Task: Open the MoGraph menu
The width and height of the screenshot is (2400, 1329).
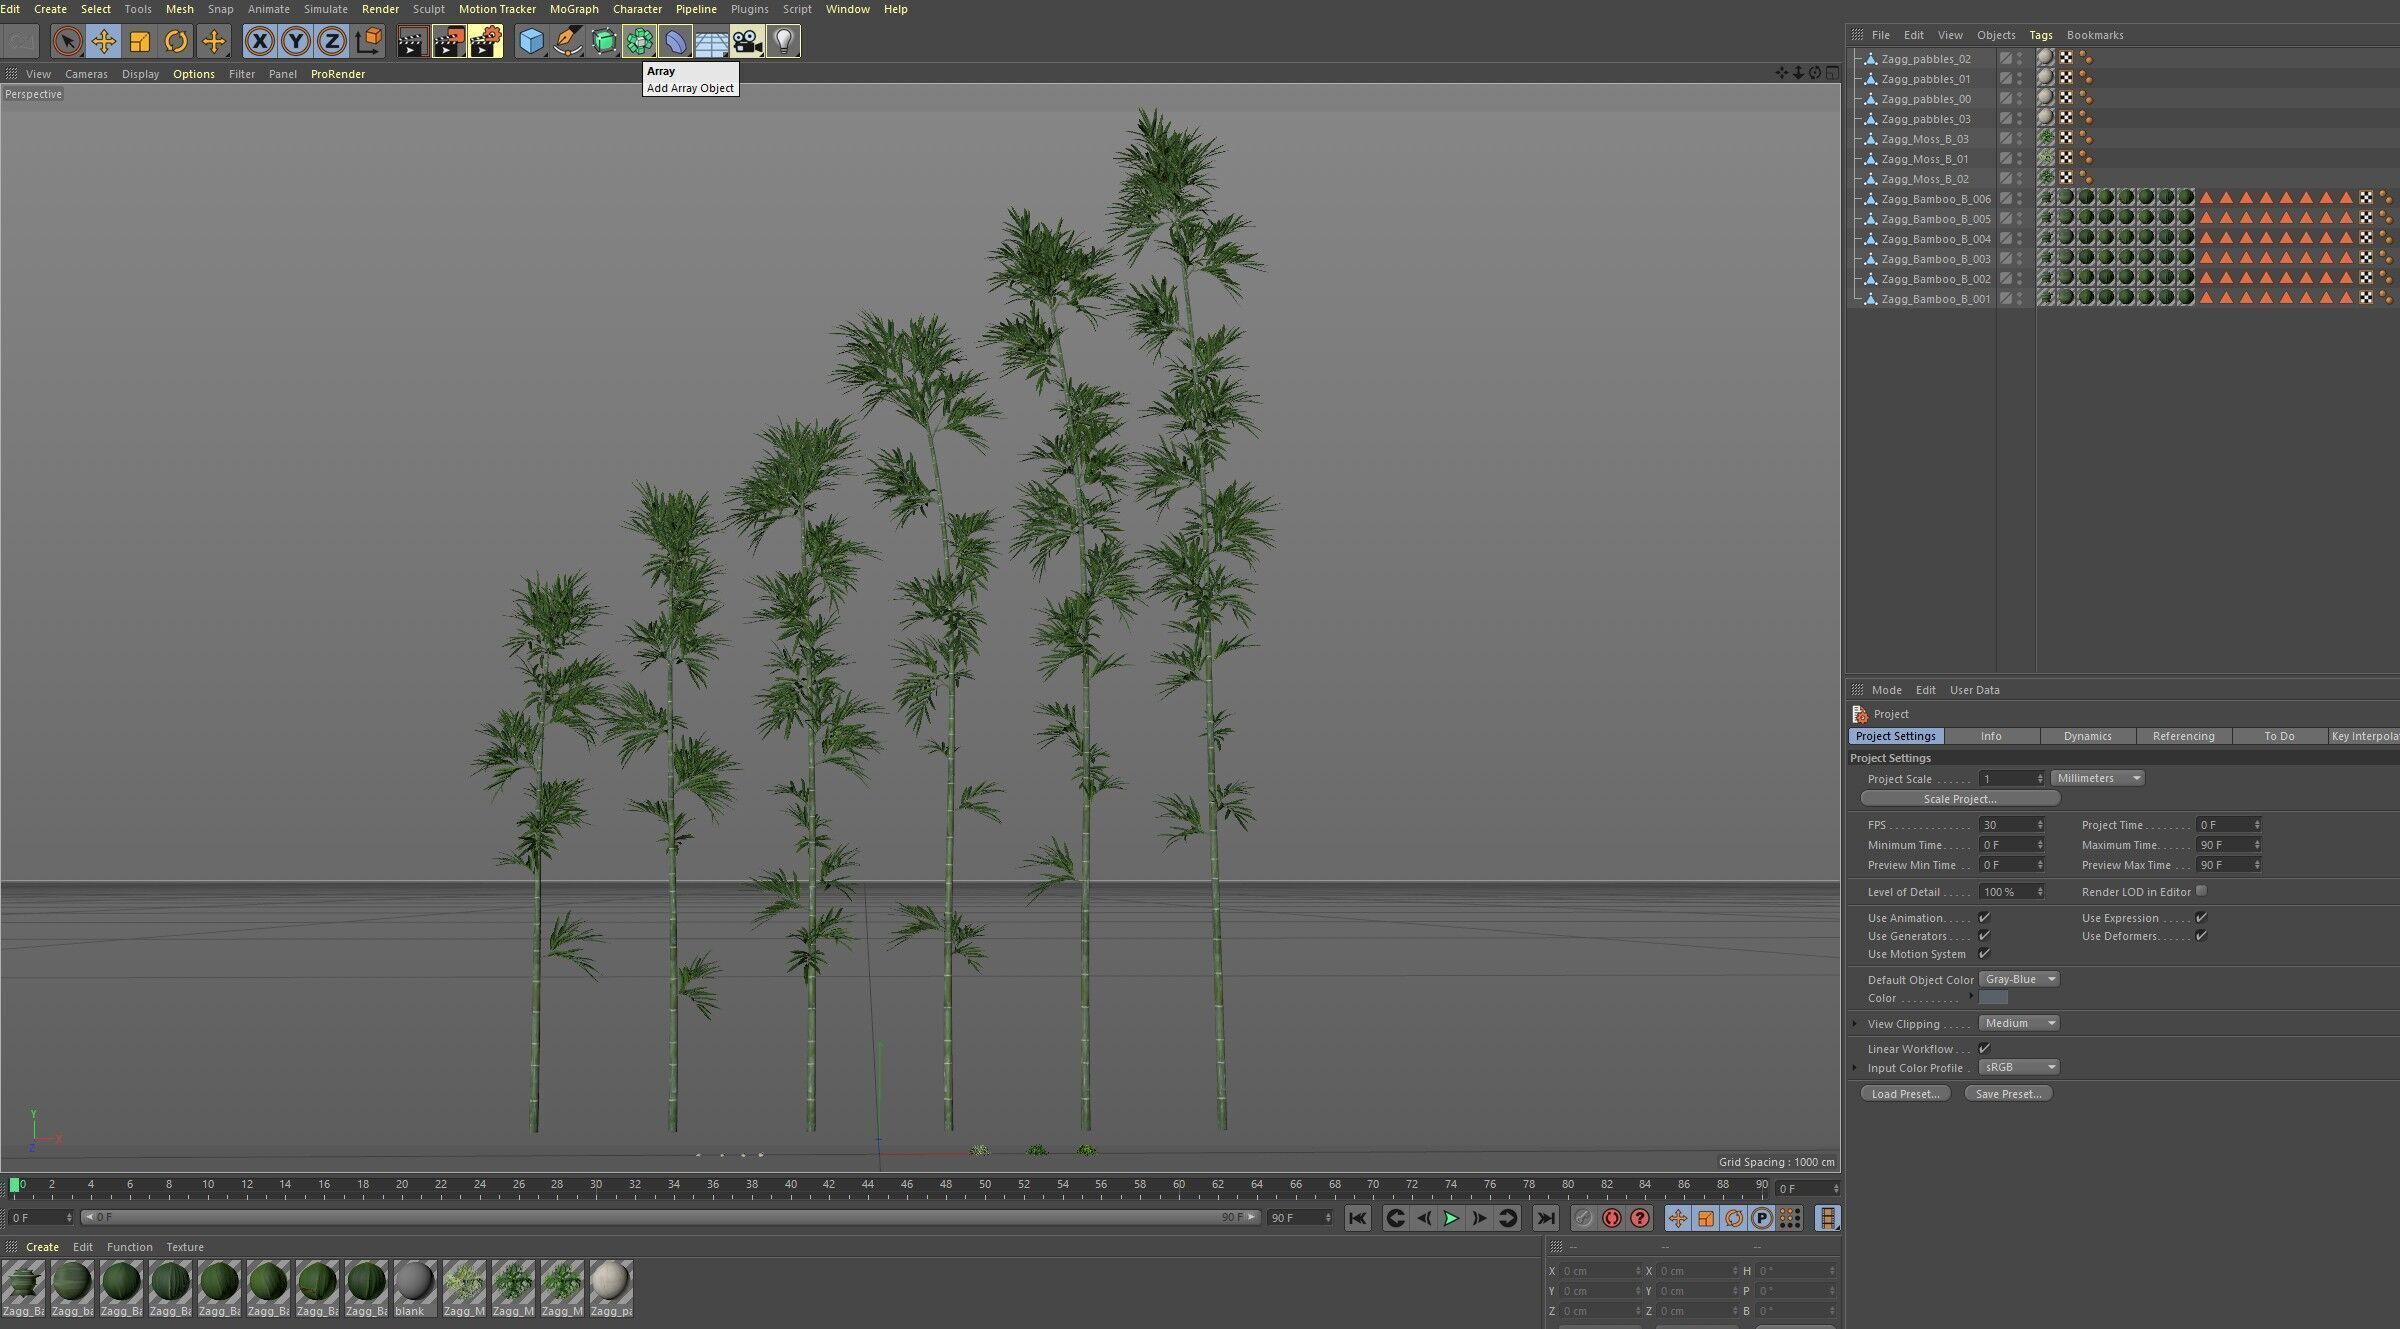Action: click(x=574, y=9)
